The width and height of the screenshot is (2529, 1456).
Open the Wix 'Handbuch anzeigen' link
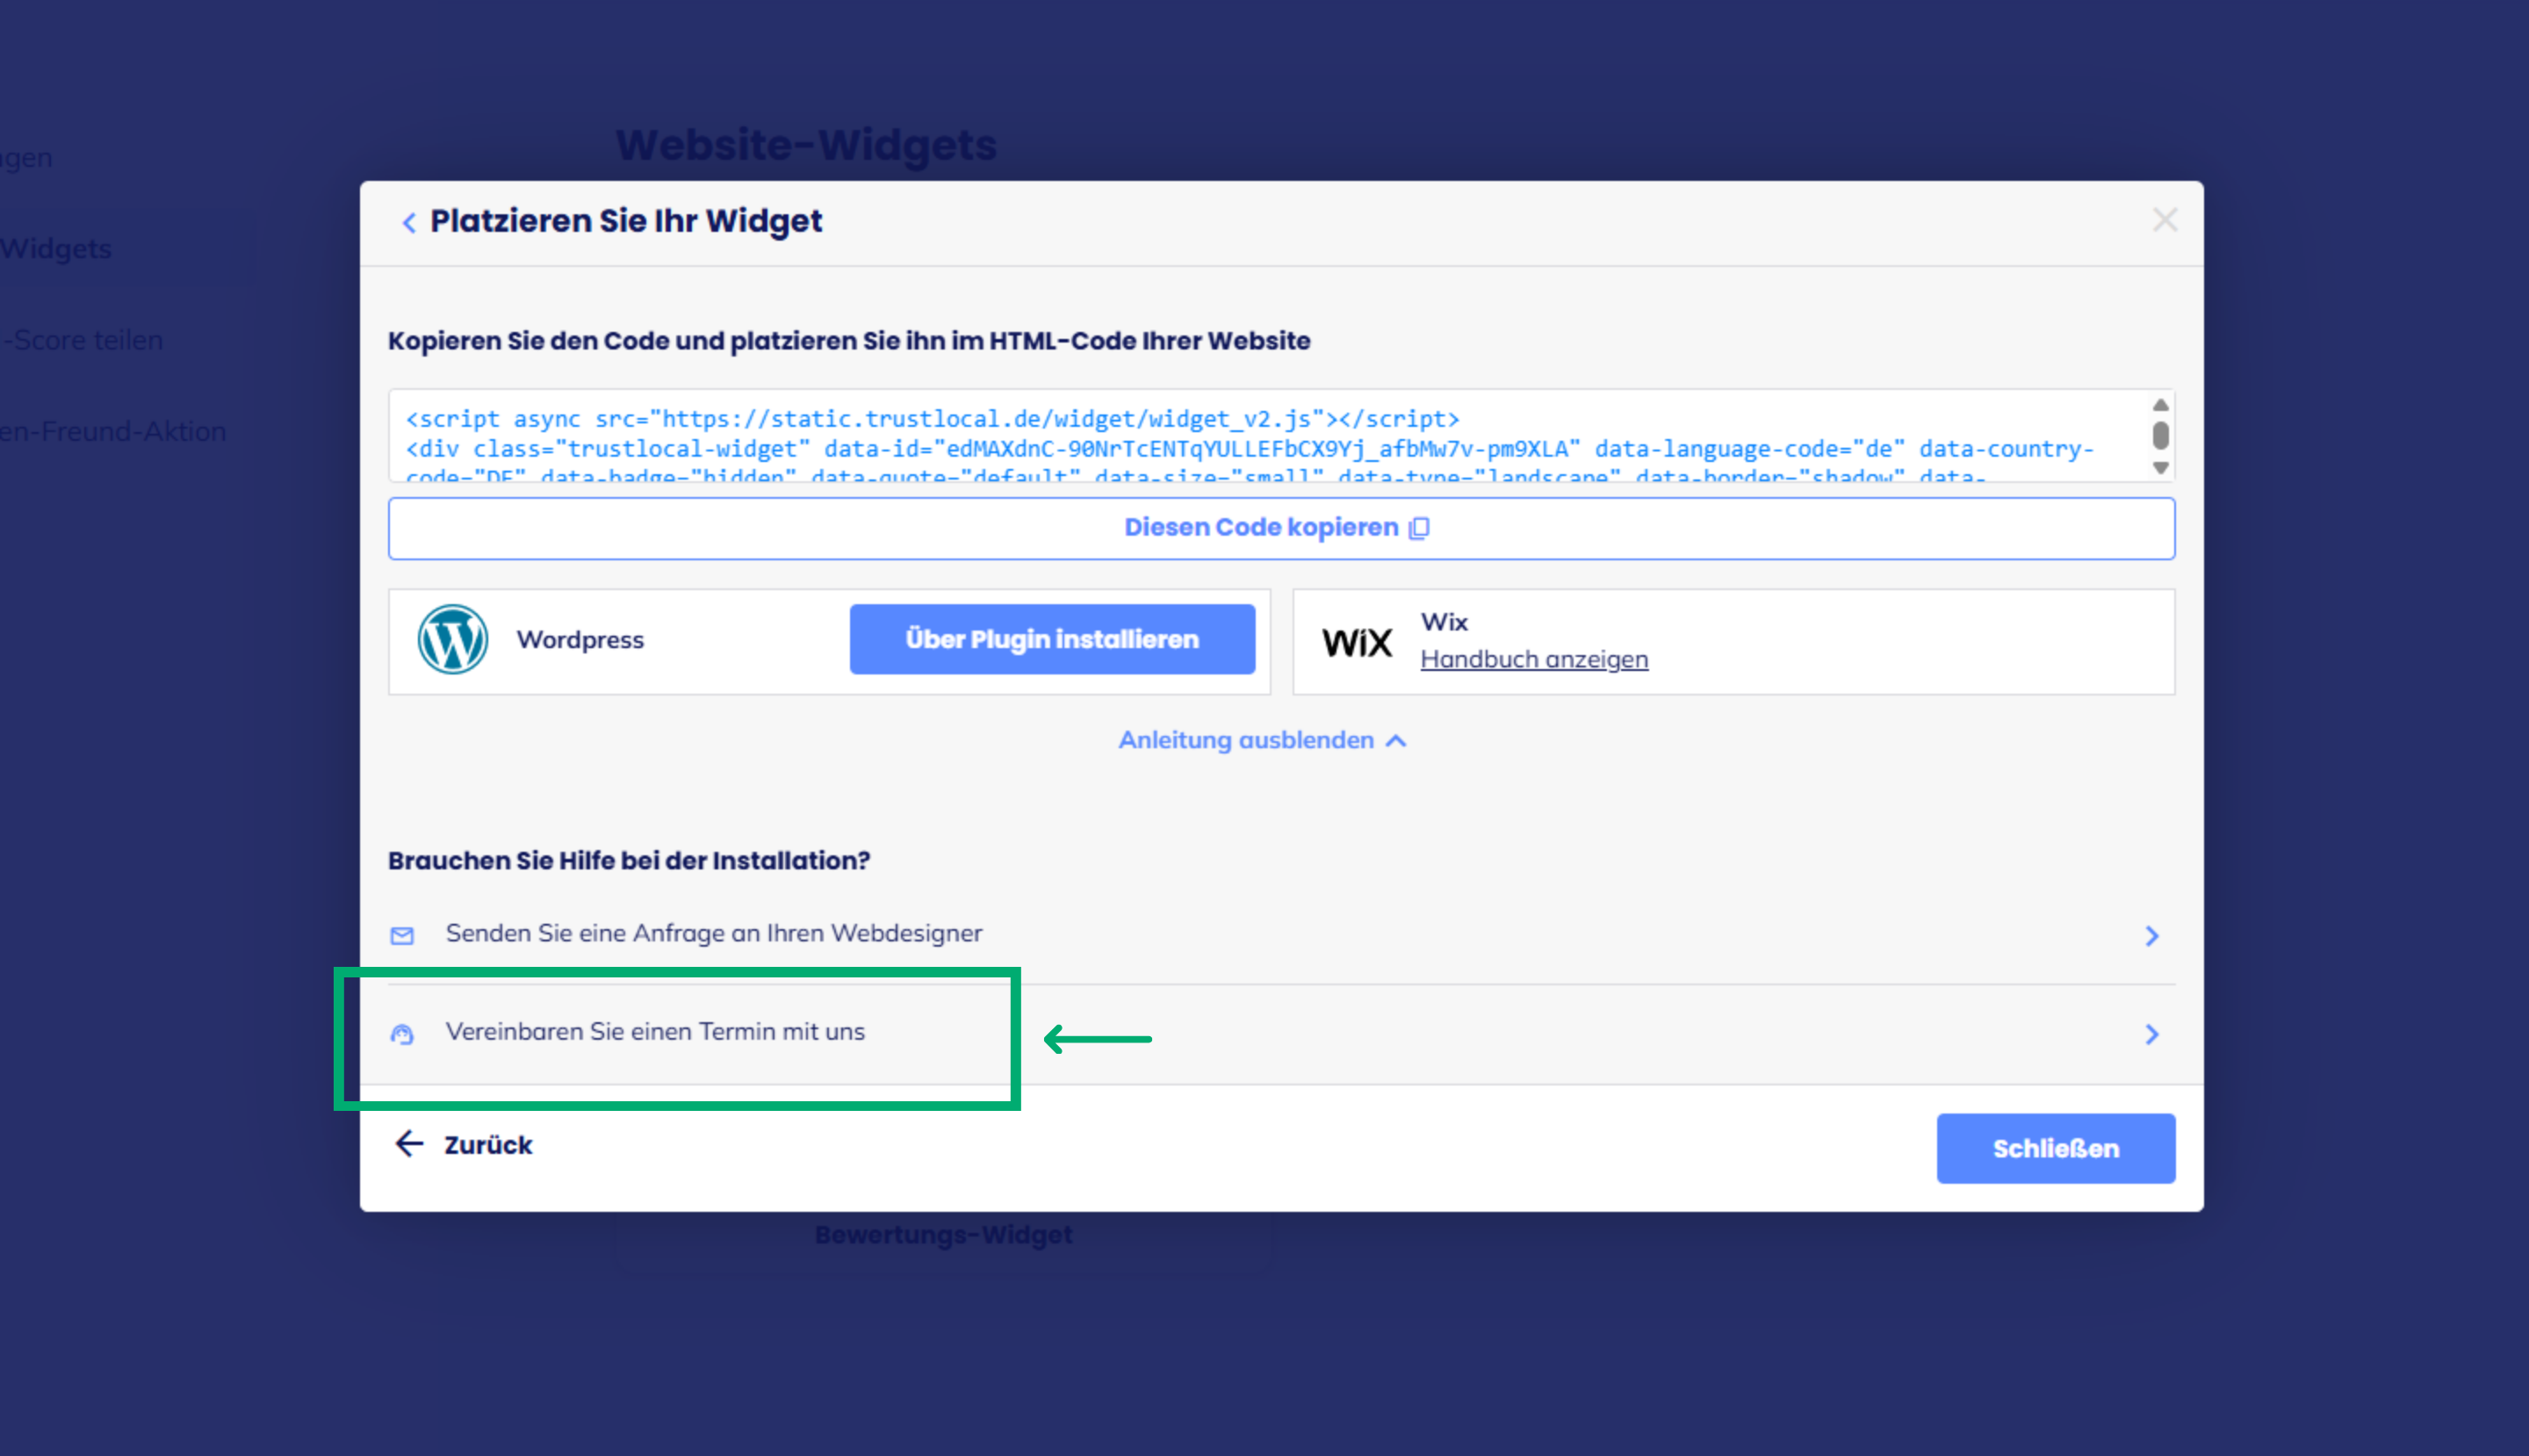pos(1534,660)
